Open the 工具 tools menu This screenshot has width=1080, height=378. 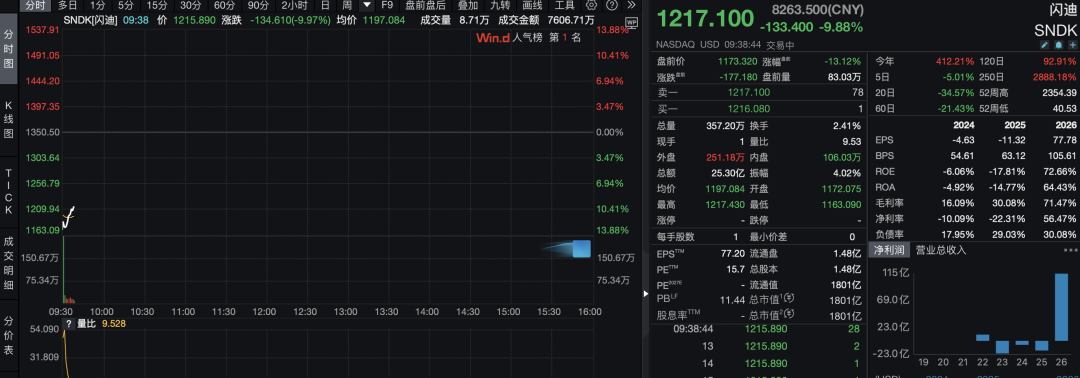pos(565,5)
